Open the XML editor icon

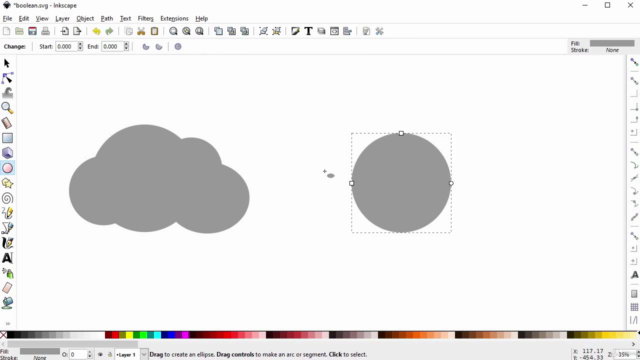coord(334,31)
